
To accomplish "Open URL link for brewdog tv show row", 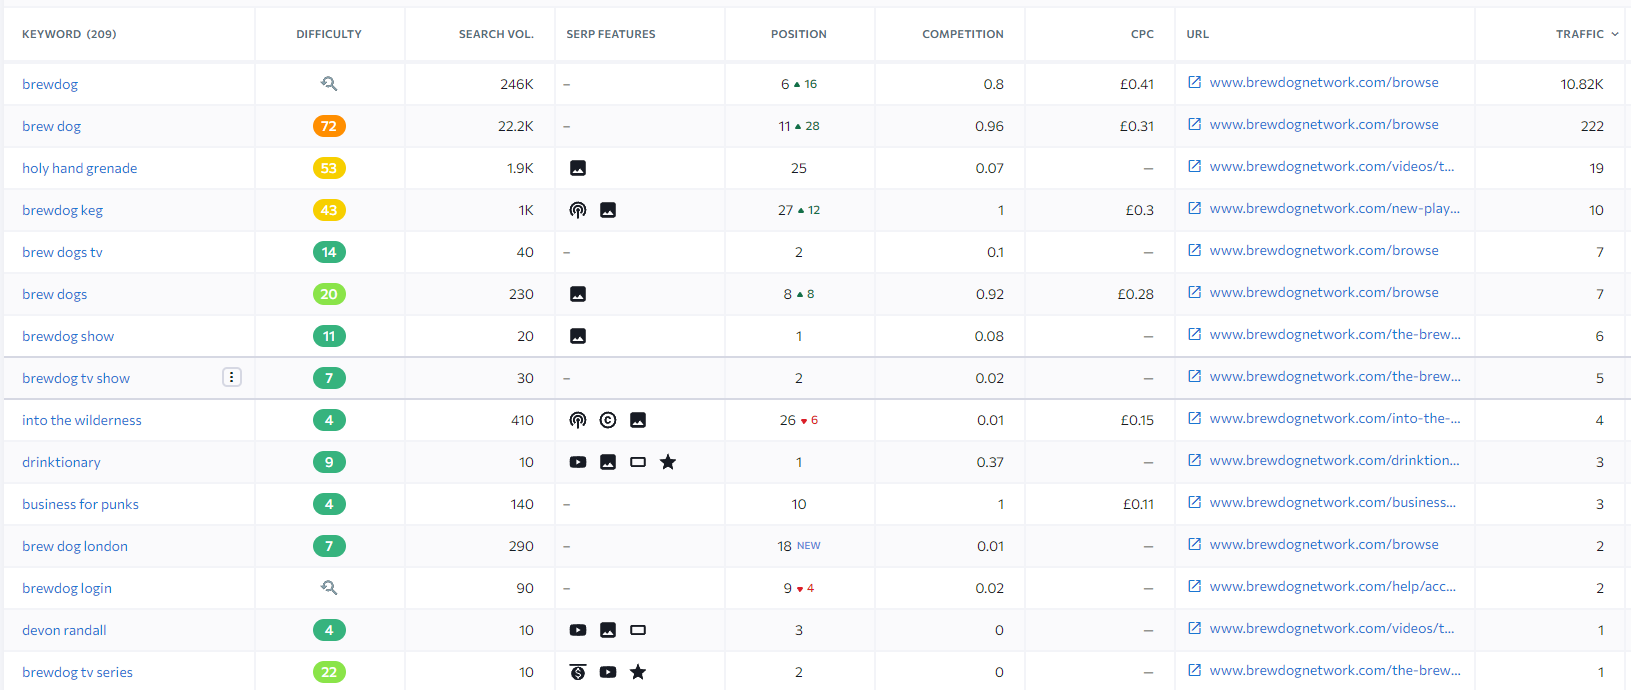I will 1335,376.
